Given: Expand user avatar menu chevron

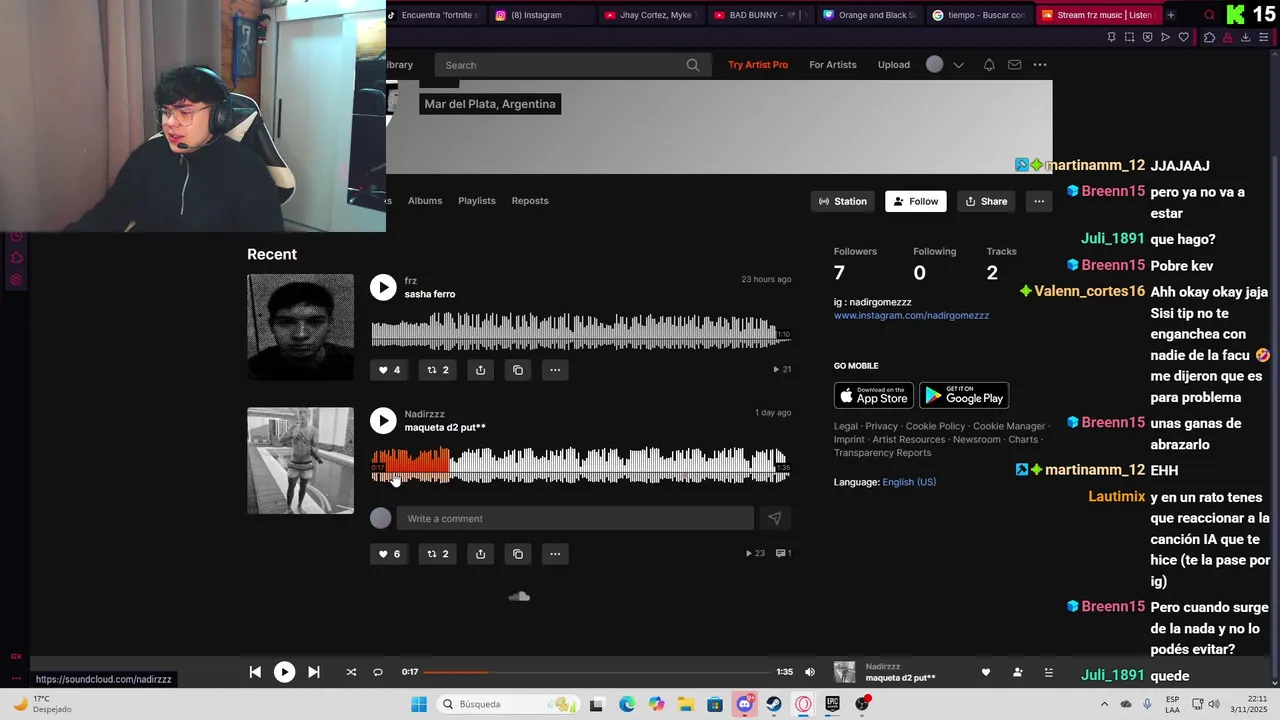Looking at the screenshot, I should [958, 65].
